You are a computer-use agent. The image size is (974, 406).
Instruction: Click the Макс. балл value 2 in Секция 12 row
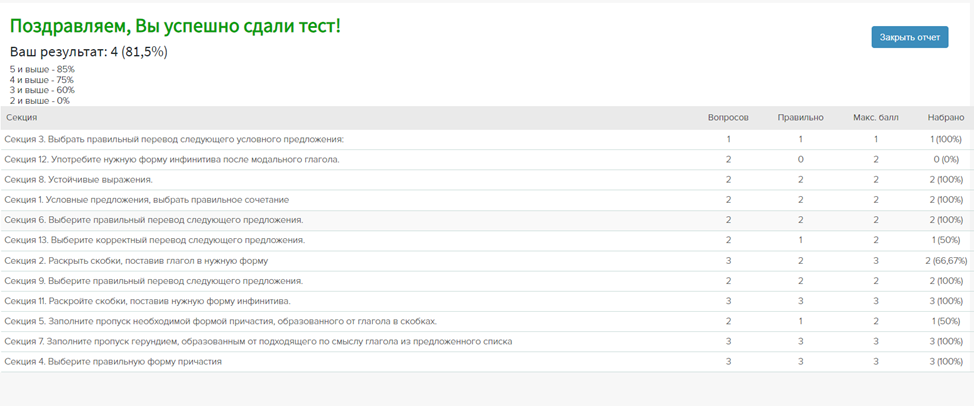click(876, 160)
